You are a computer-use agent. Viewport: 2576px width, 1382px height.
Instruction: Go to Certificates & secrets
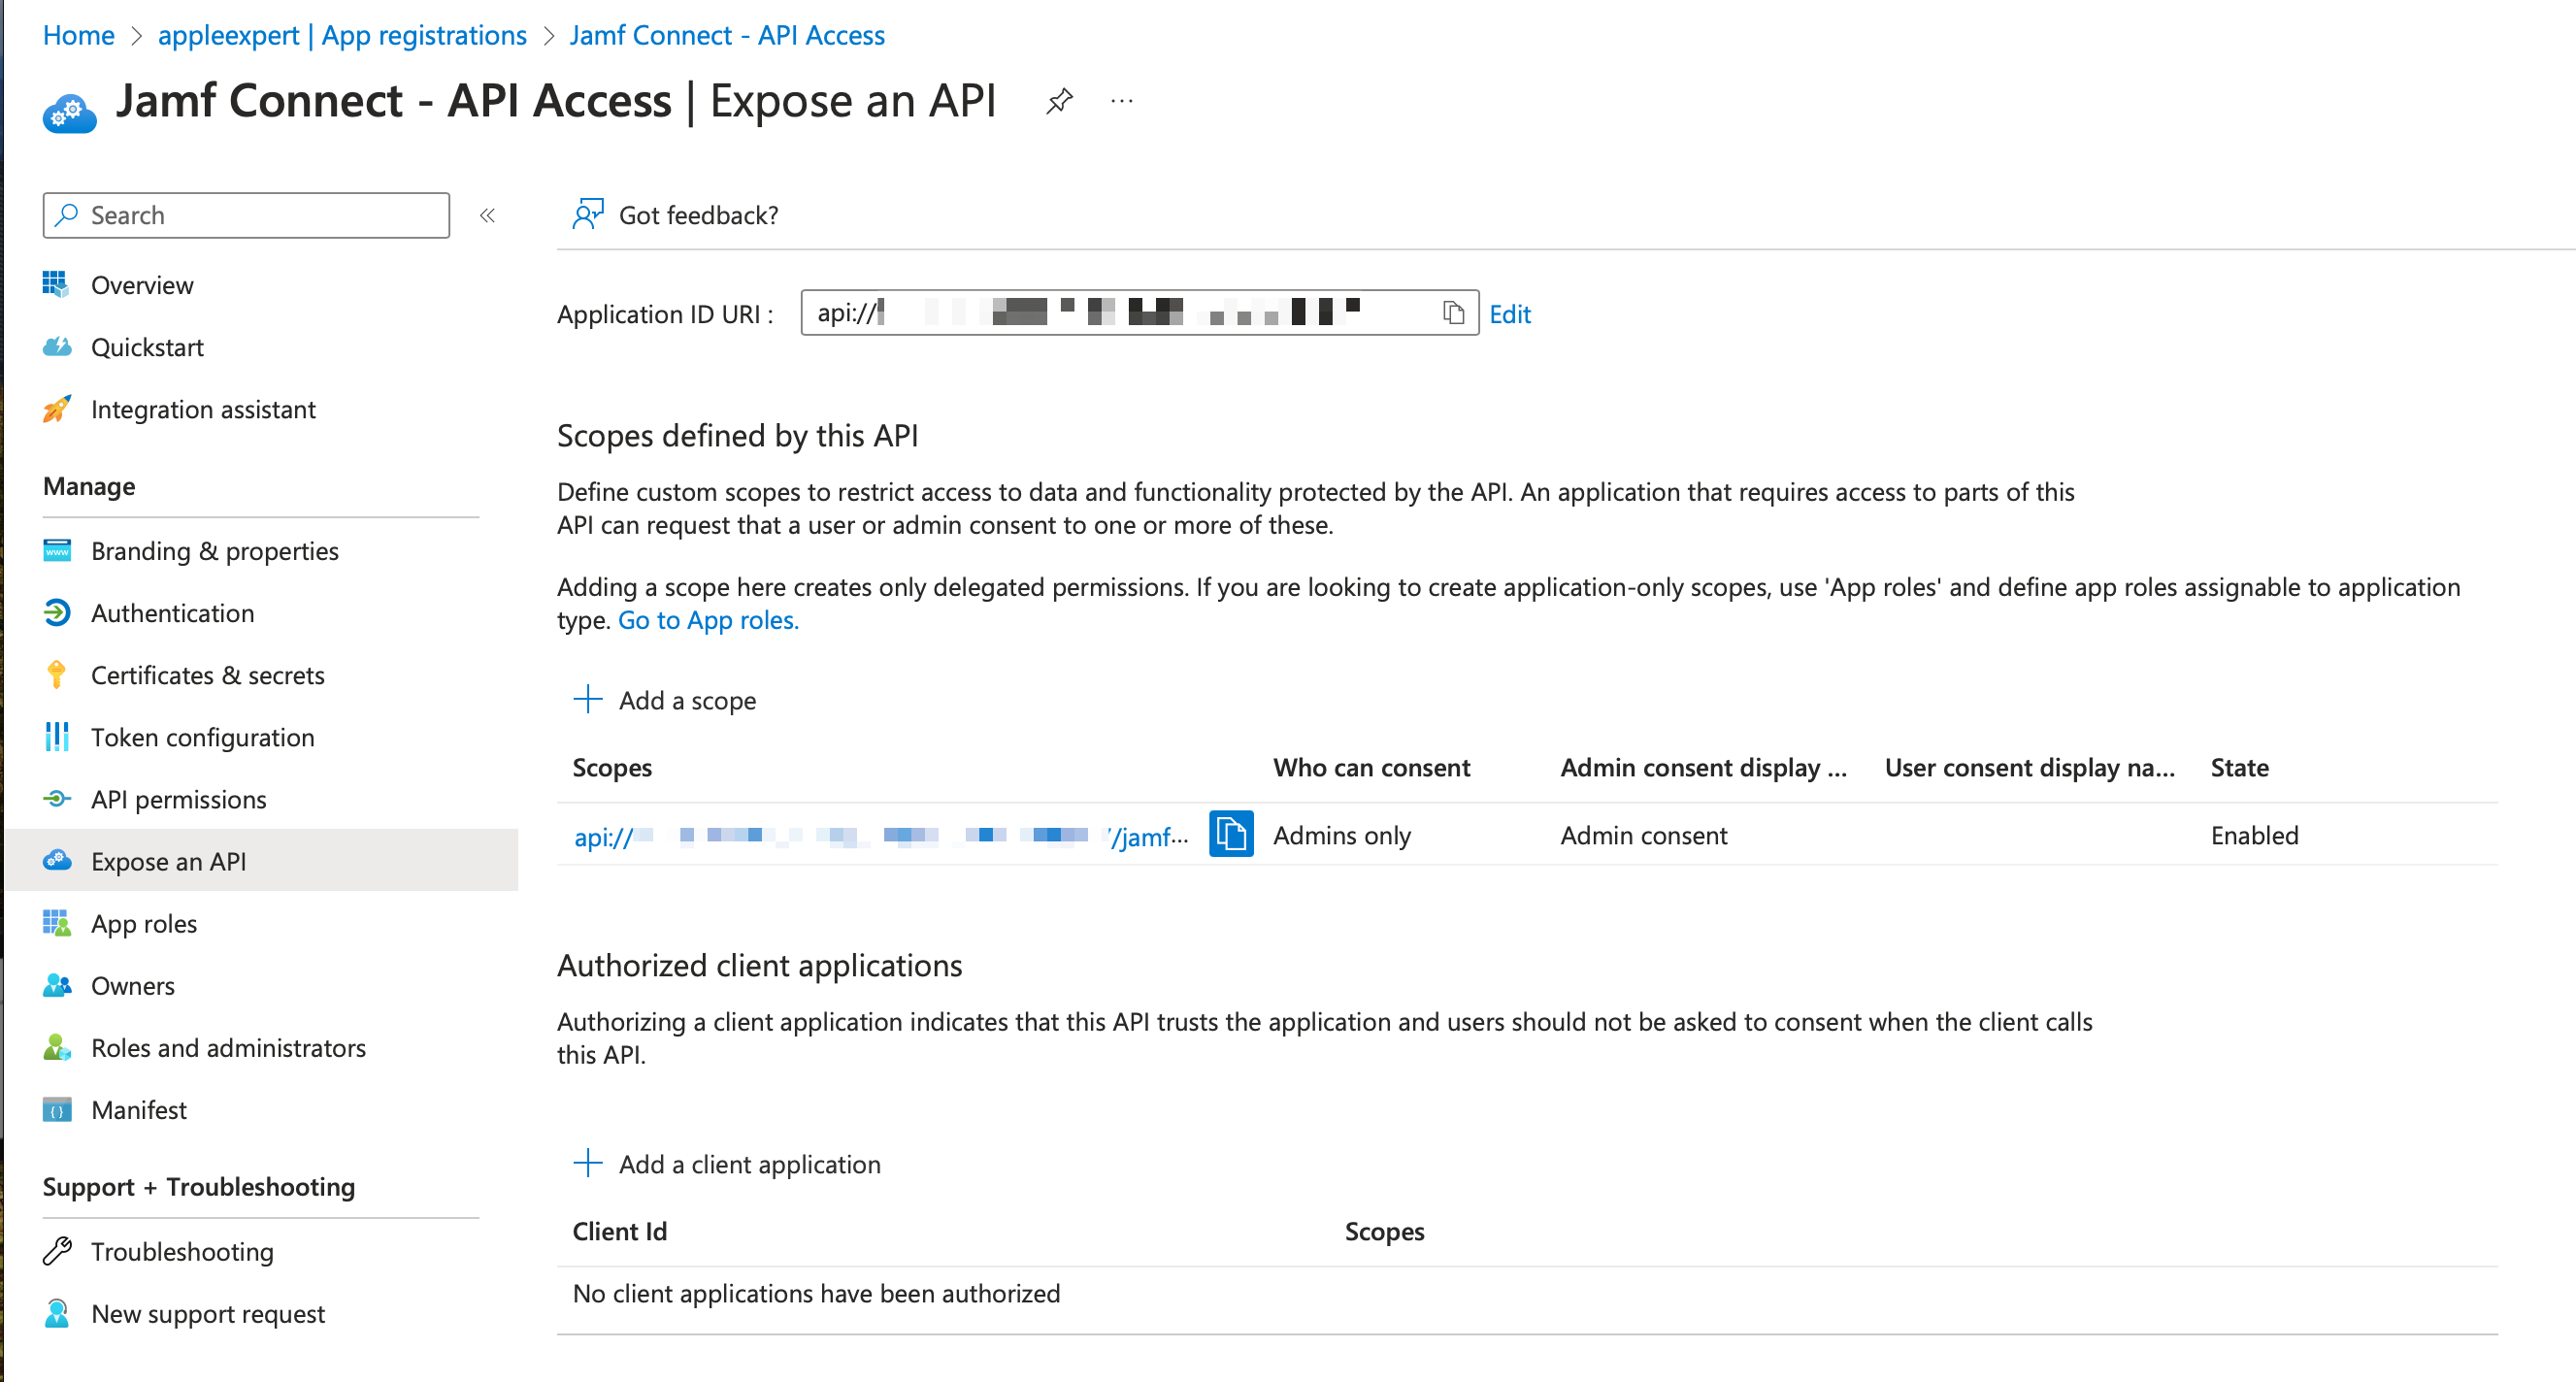pyautogui.click(x=207, y=675)
